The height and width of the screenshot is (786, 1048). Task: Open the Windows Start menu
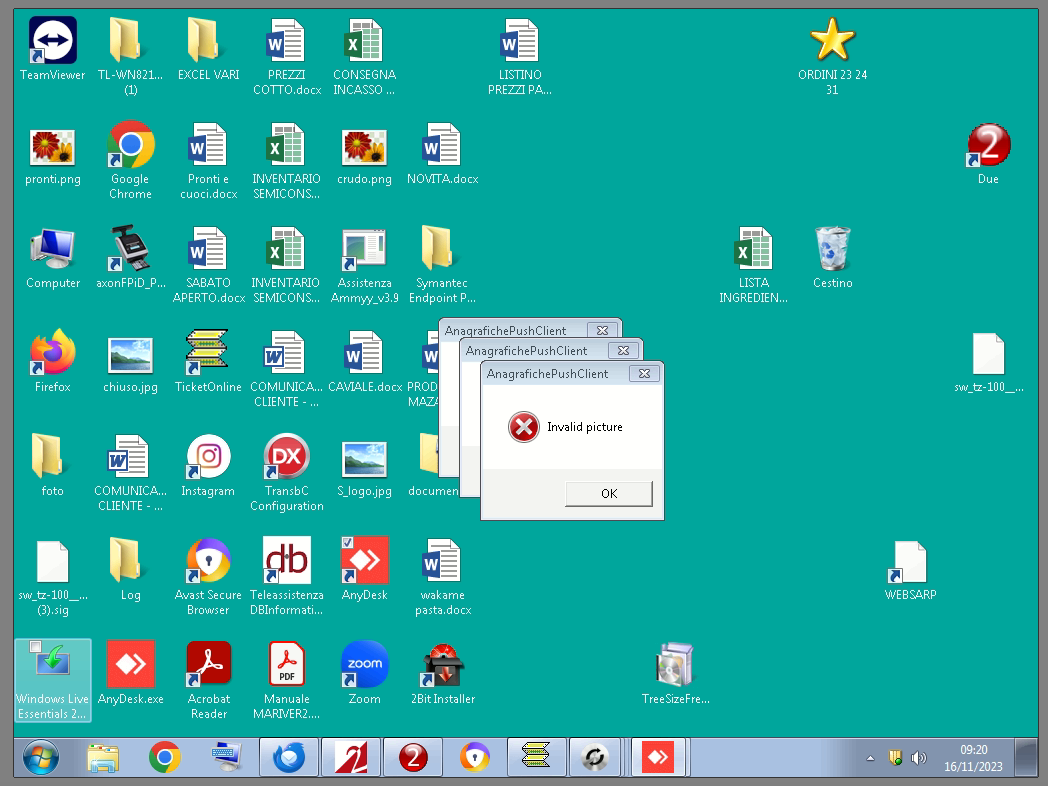[41, 757]
